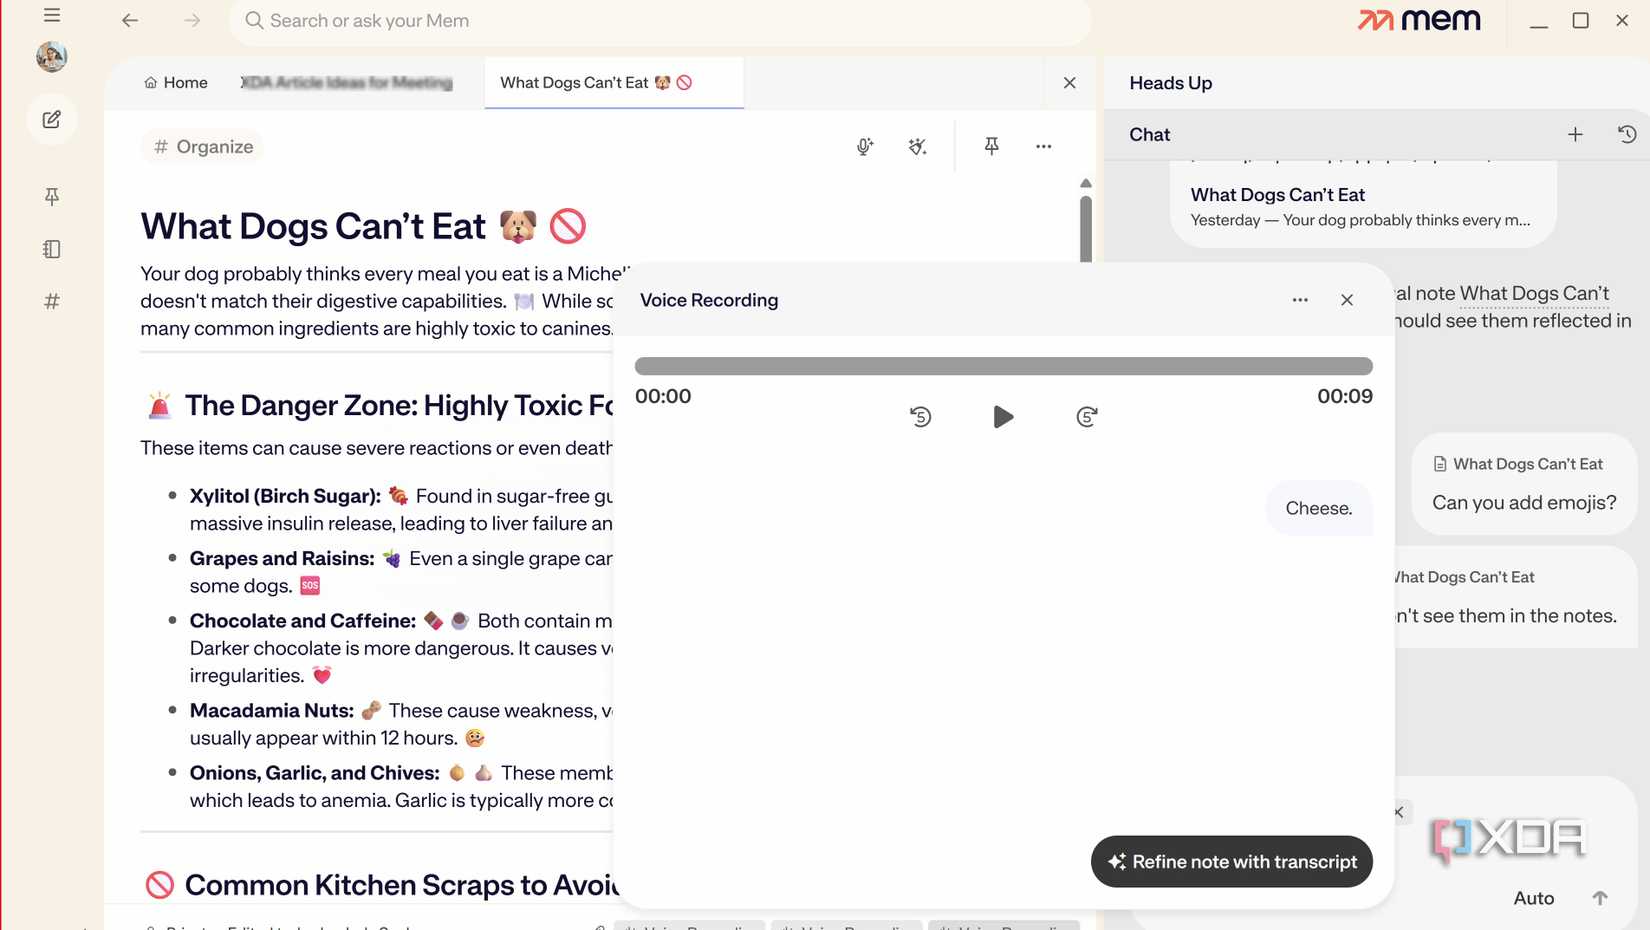Seek on the voice recording progress bar
The height and width of the screenshot is (930, 1650).
point(1003,367)
